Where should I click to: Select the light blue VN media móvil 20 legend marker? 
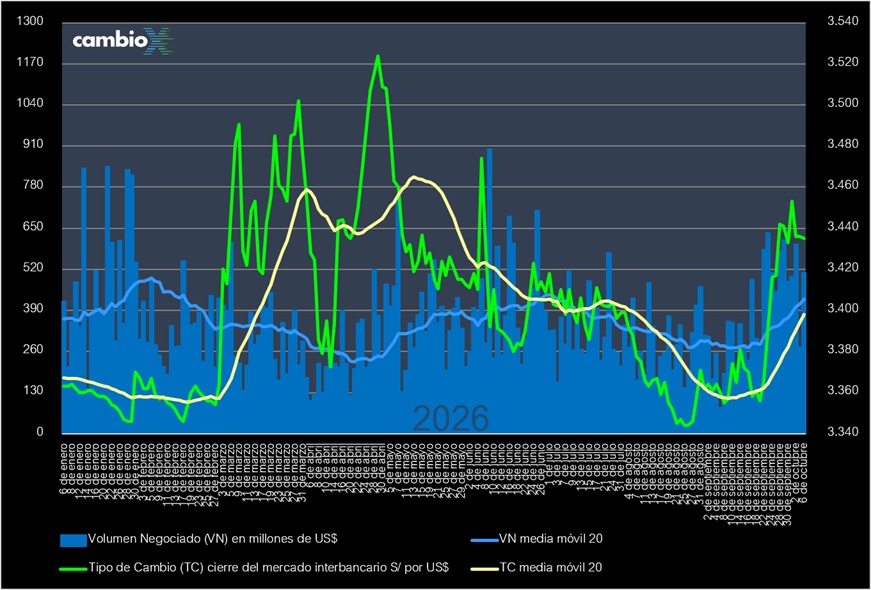[x=484, y=539]
